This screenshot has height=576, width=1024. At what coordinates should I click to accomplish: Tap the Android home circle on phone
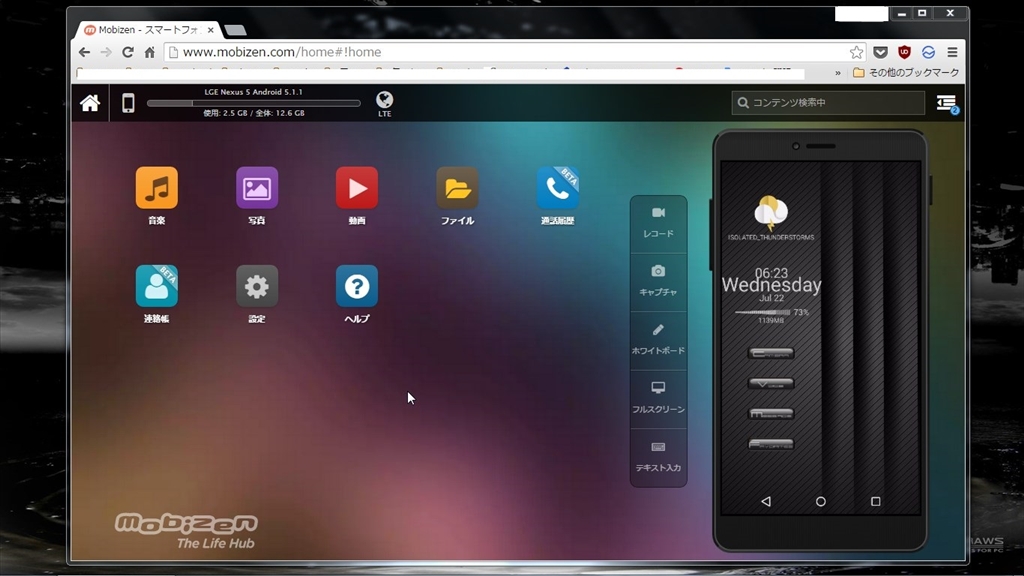[x=821, y=502]
